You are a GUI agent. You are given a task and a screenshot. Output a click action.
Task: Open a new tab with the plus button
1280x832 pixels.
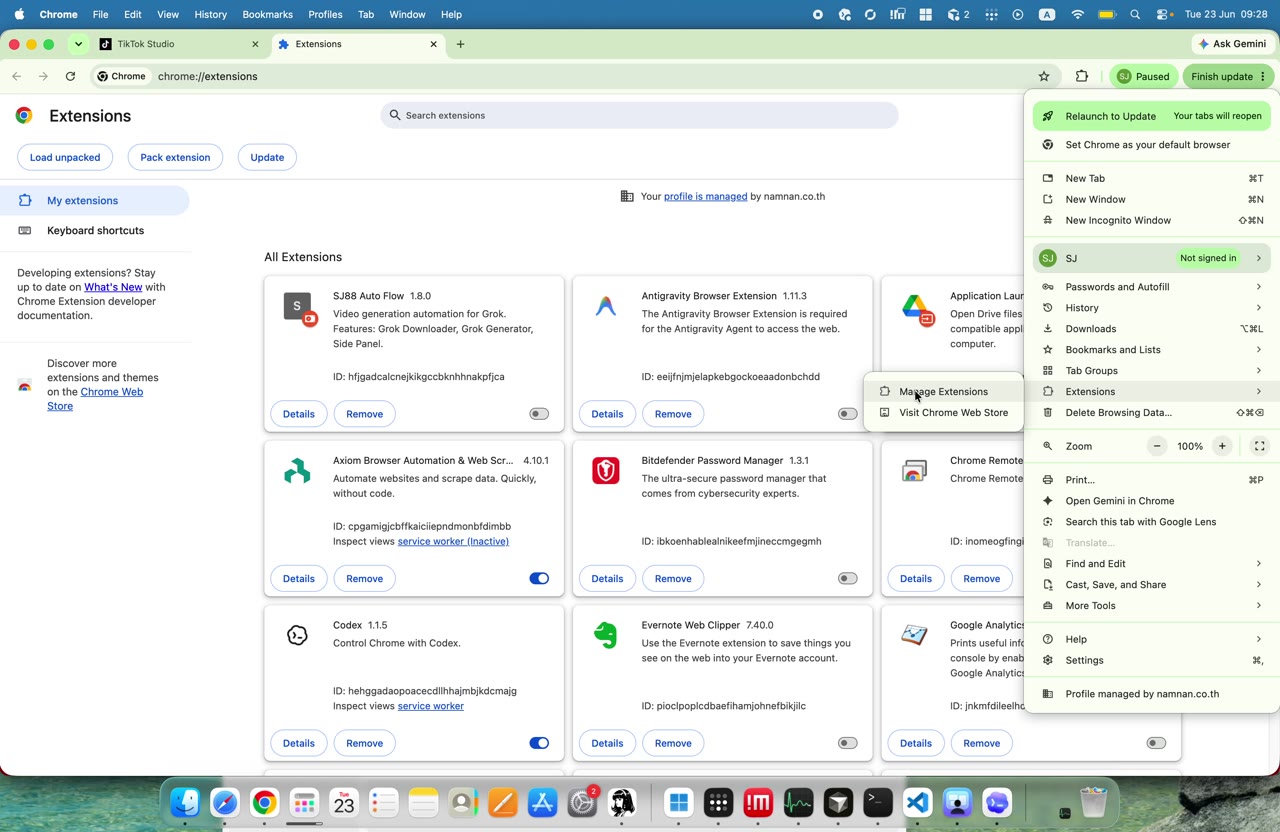[x=460, y=44]
